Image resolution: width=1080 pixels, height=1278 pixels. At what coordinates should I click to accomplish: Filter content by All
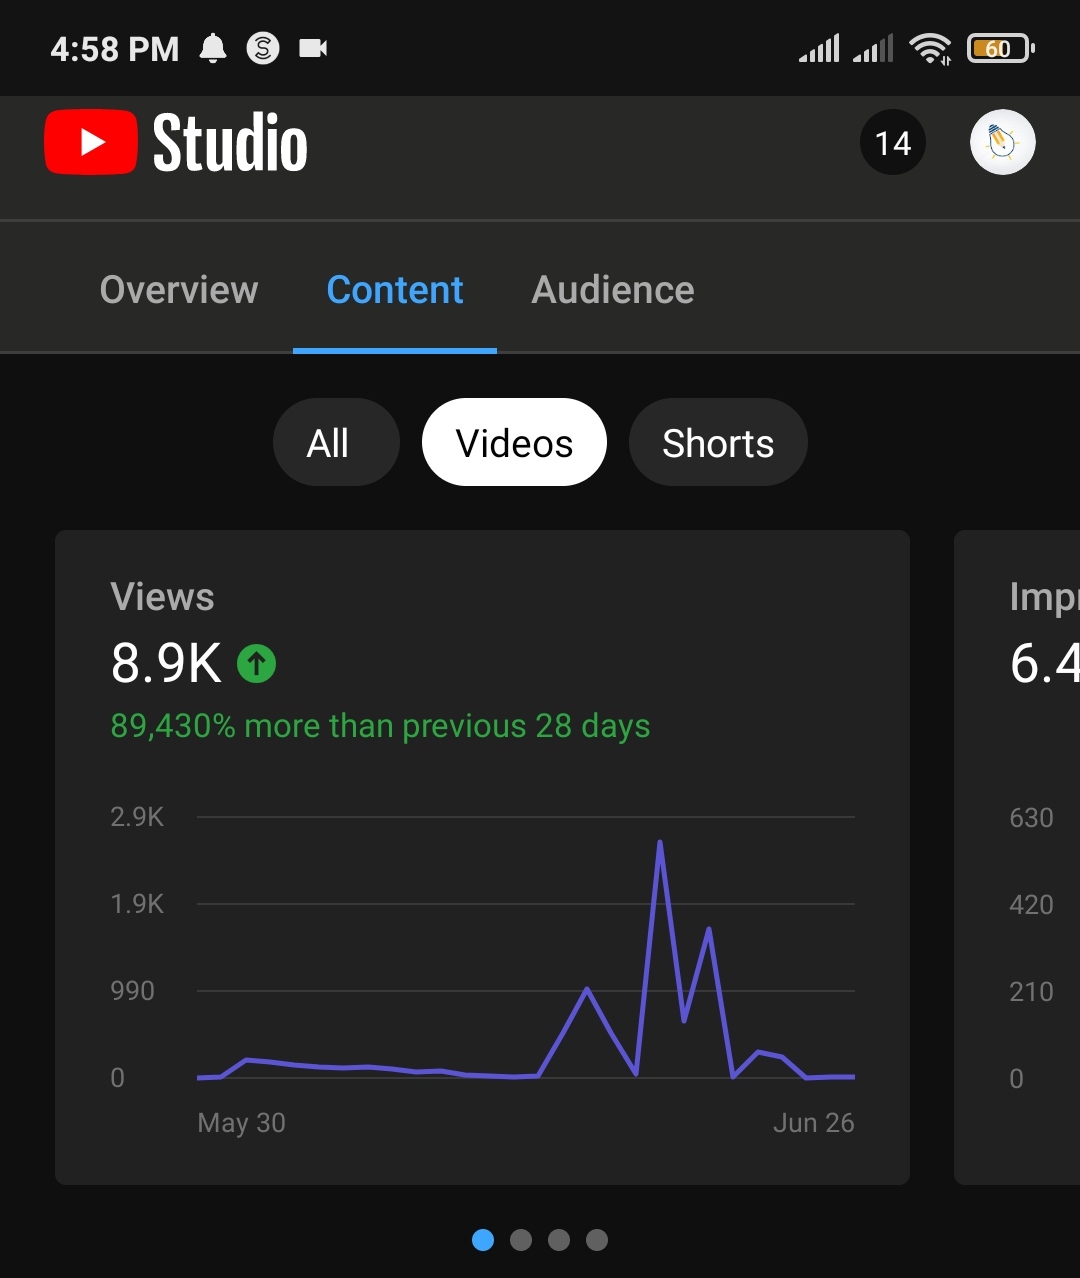click(x=336, y=442)
